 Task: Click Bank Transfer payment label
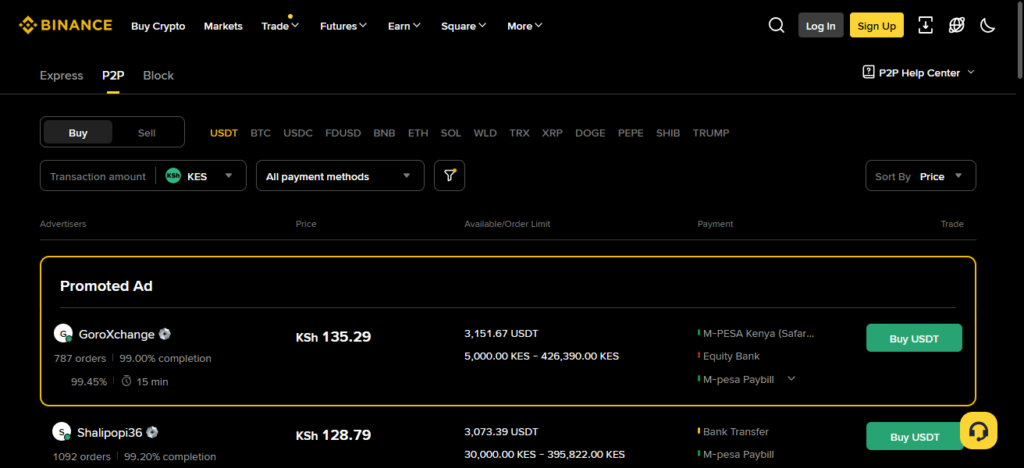(x=735, y=431)
